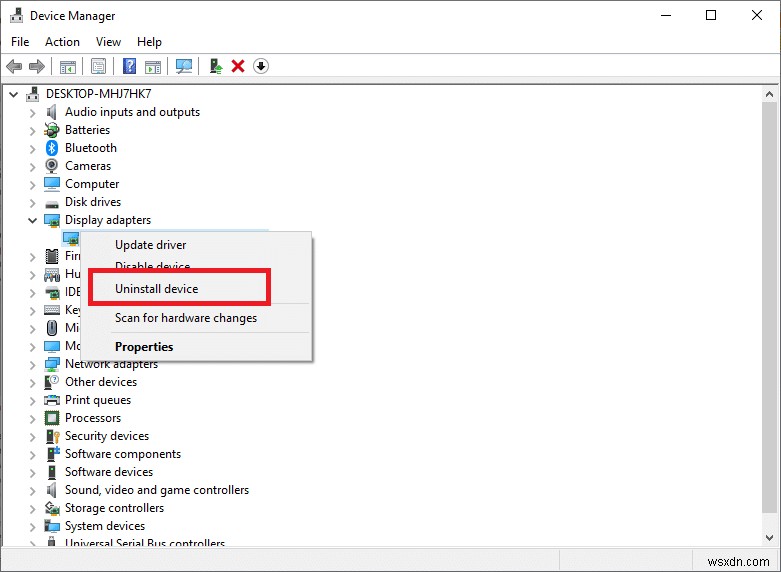Select the Storage controllers label
Screen dimensions: 781x572
coord(115,508)
